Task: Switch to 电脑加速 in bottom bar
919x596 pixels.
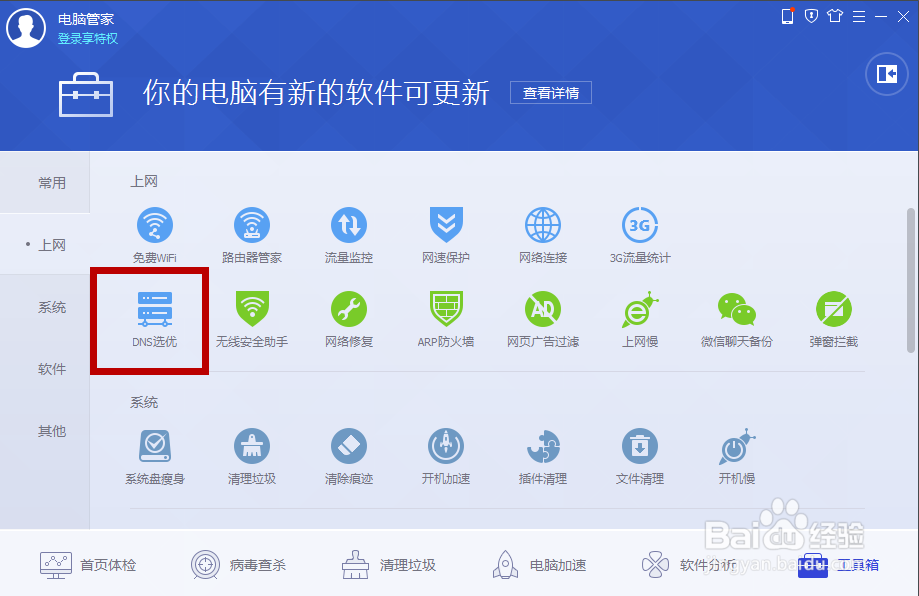Action: (x=539, y=565)
